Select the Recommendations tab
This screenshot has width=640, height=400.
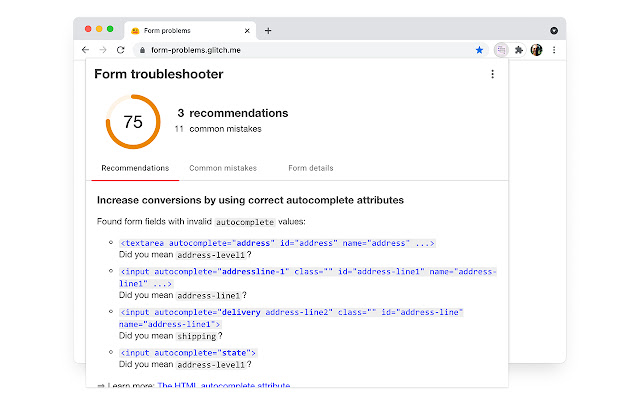pyautogui.click(x=135, y=168)
